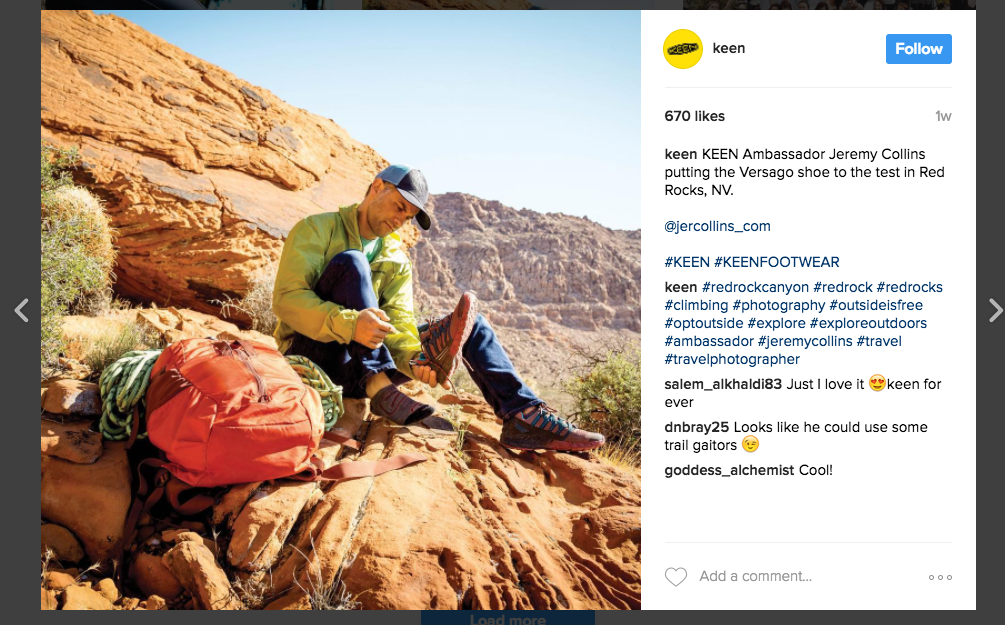View the 670 likes list
This screenshot has width=1005, height=625.
tap(694, 116)
